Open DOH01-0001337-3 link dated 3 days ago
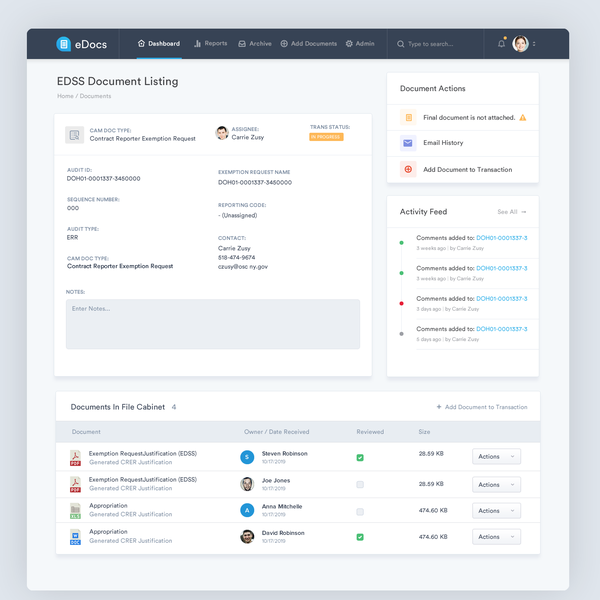This screenshot has height=600, width=600. coord(502,298)
